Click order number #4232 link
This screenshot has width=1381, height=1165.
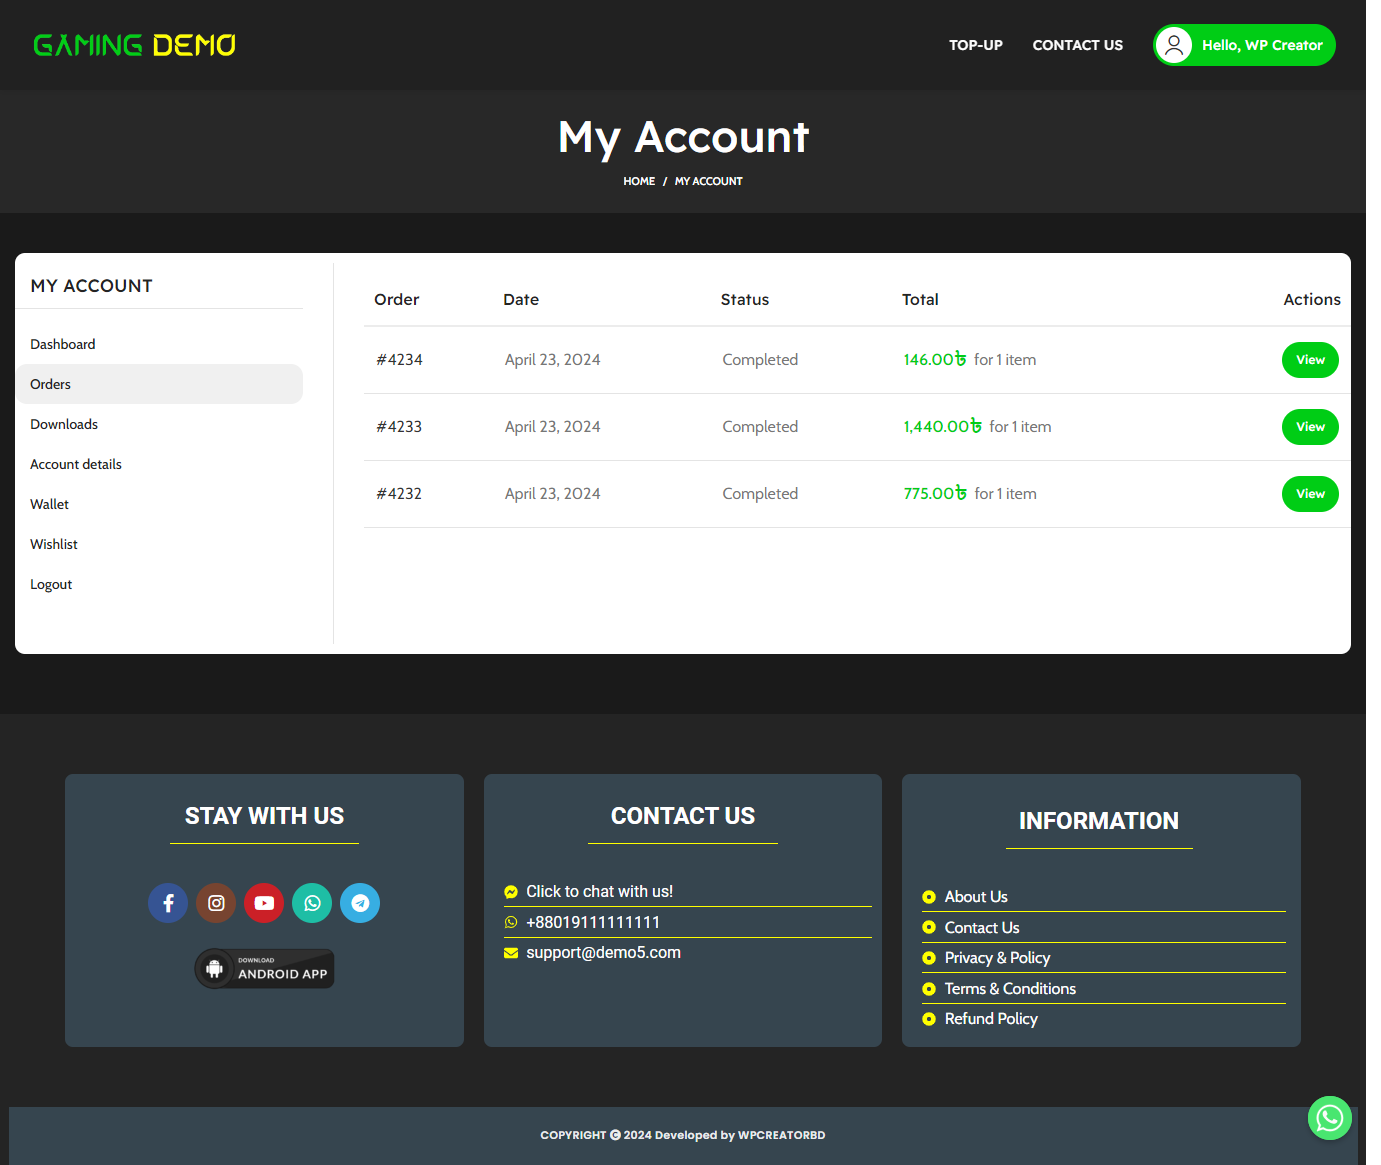tap(399, 494)
